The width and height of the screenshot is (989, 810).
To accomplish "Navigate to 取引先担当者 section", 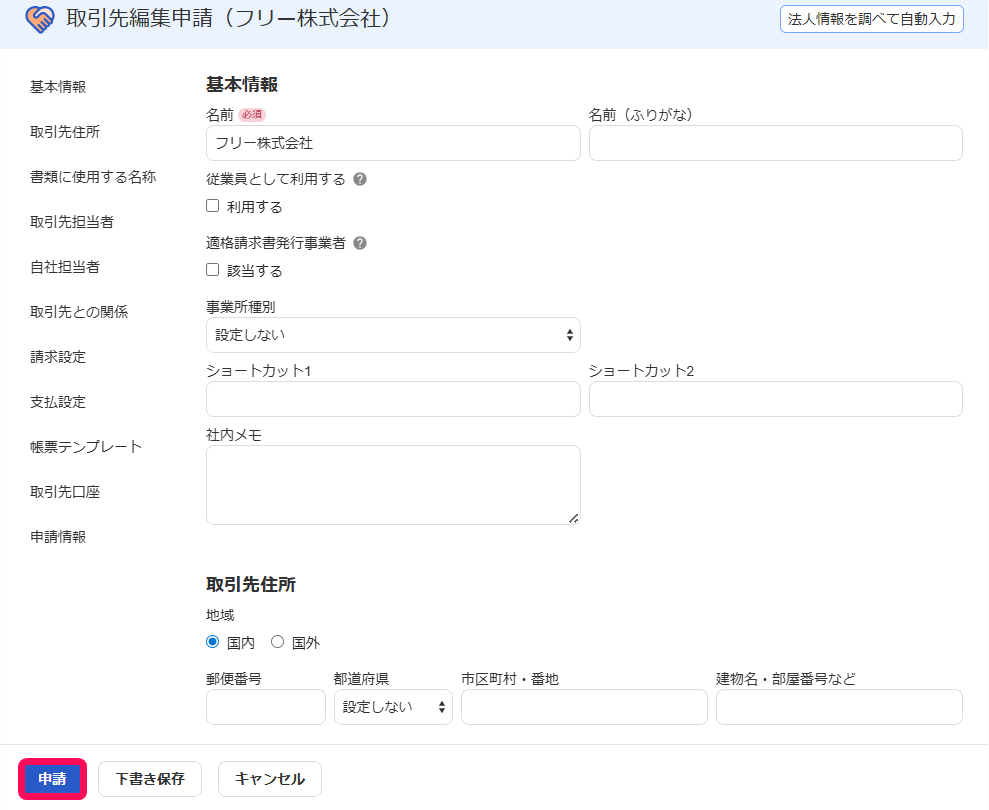I will click(72, 222).
